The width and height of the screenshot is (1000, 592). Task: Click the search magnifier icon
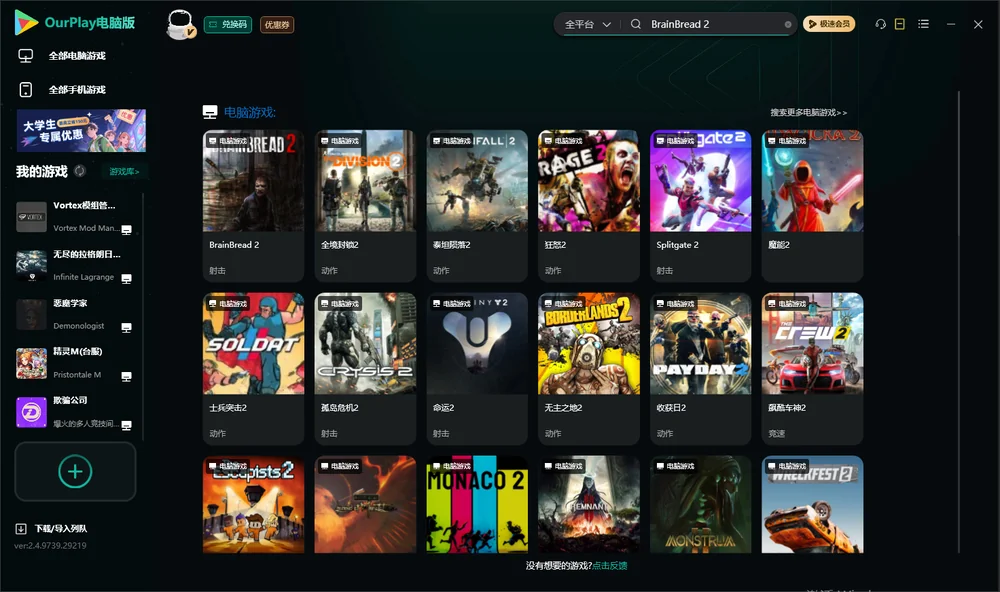pyautogui.click(x=636, y=24)
